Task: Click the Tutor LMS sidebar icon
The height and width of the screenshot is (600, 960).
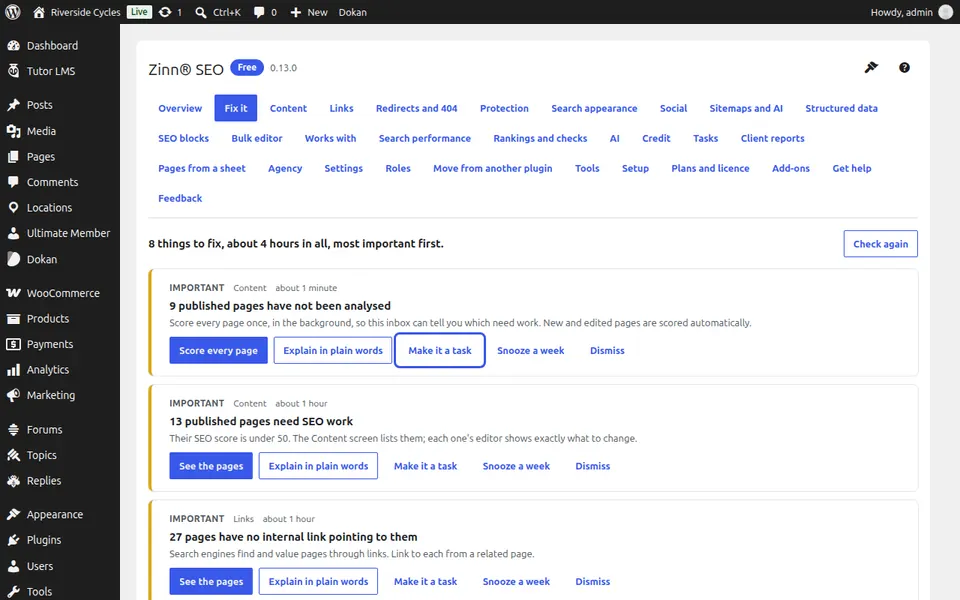Action: [13, 71]
